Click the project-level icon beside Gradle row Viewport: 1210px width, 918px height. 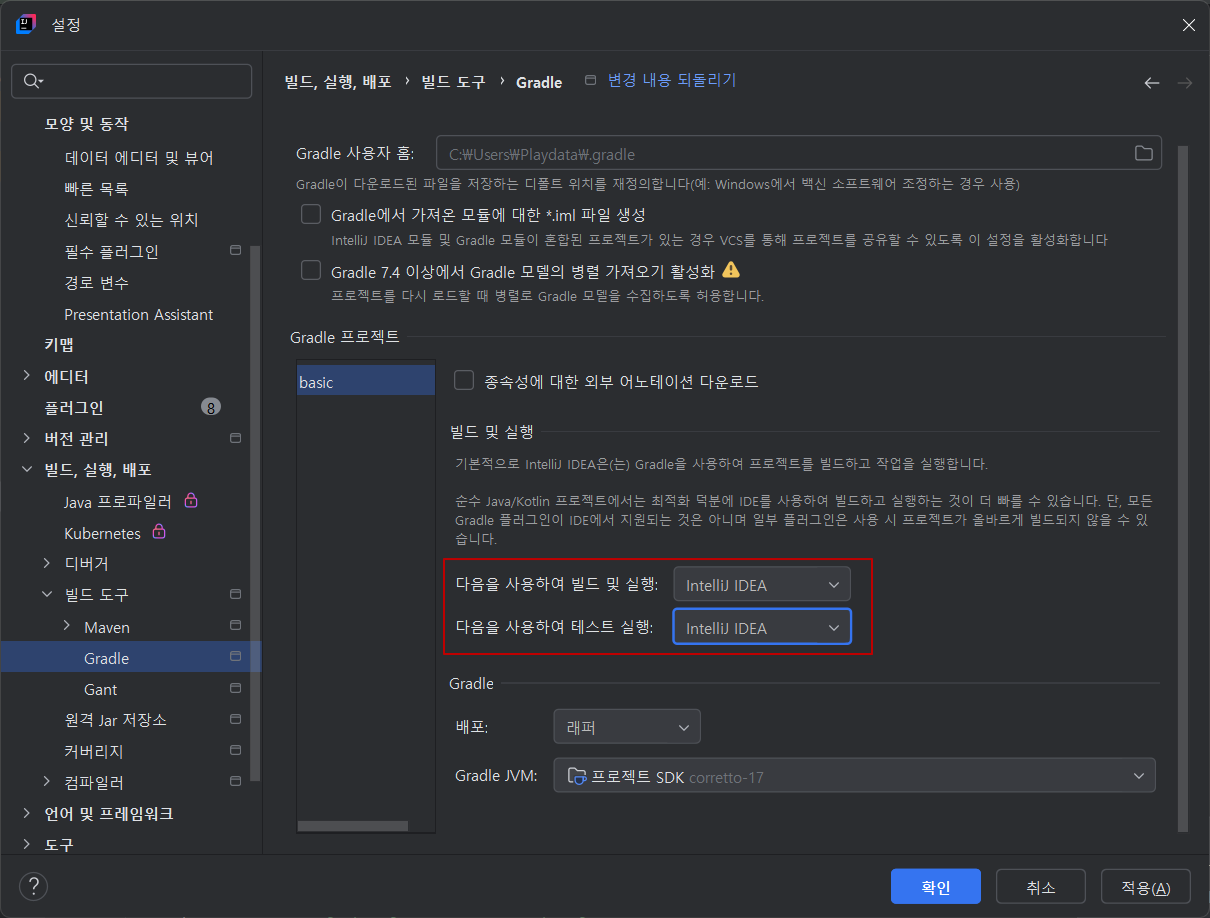pos(236,657)
